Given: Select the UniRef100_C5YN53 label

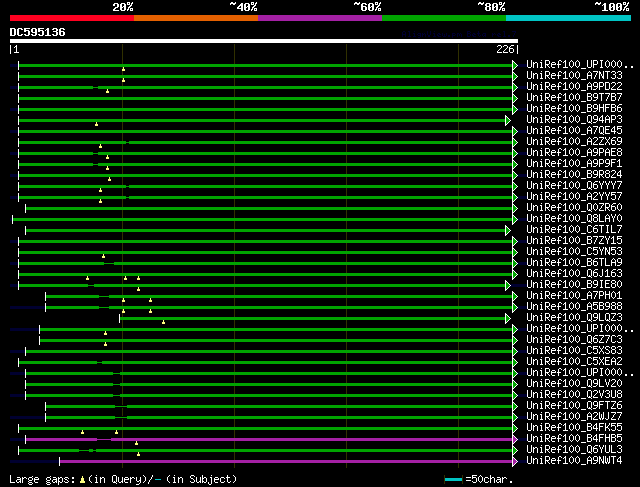Looking at the screenshot, I should (574, 252).
